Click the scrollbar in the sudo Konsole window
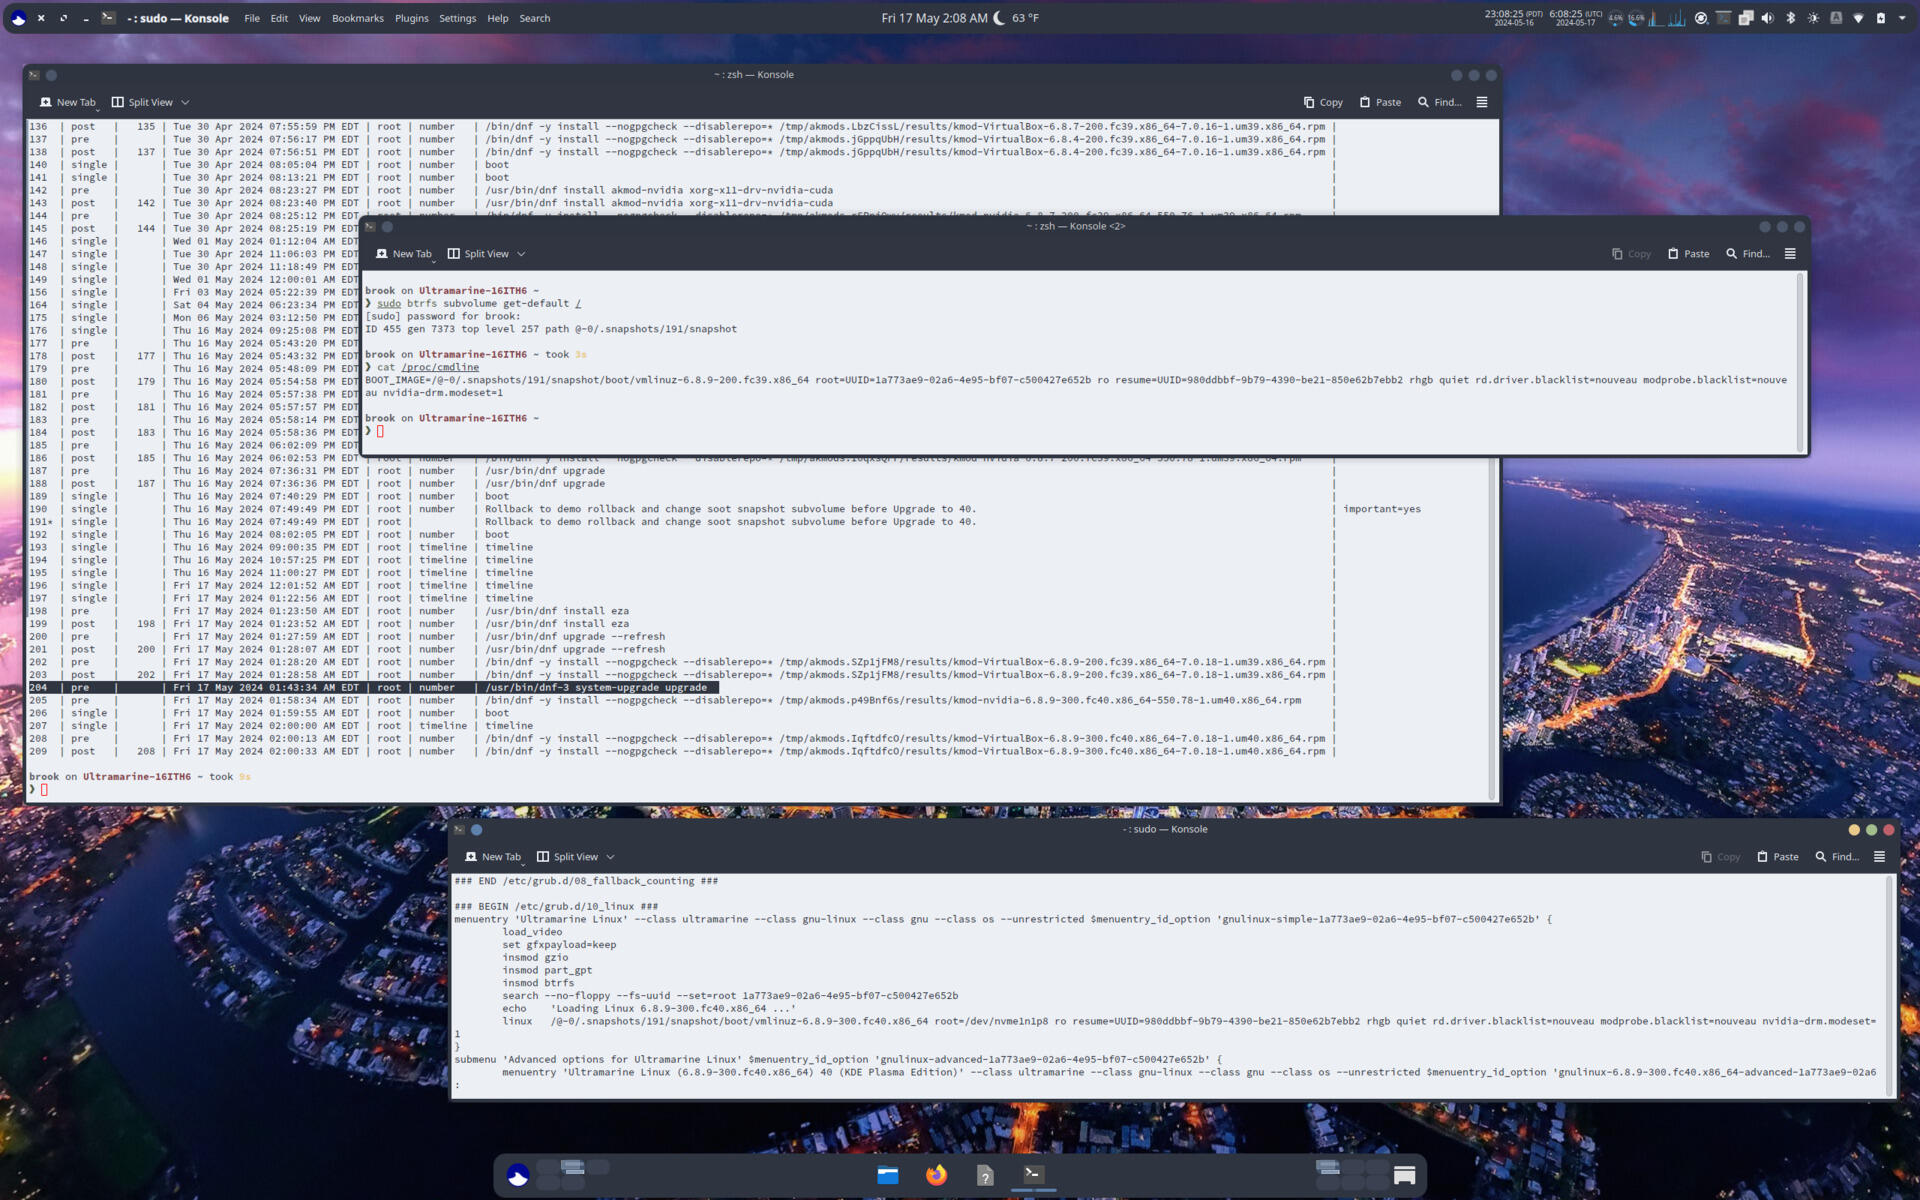The height and width of the screenshot is (1200, 1920). [1890, 985]
